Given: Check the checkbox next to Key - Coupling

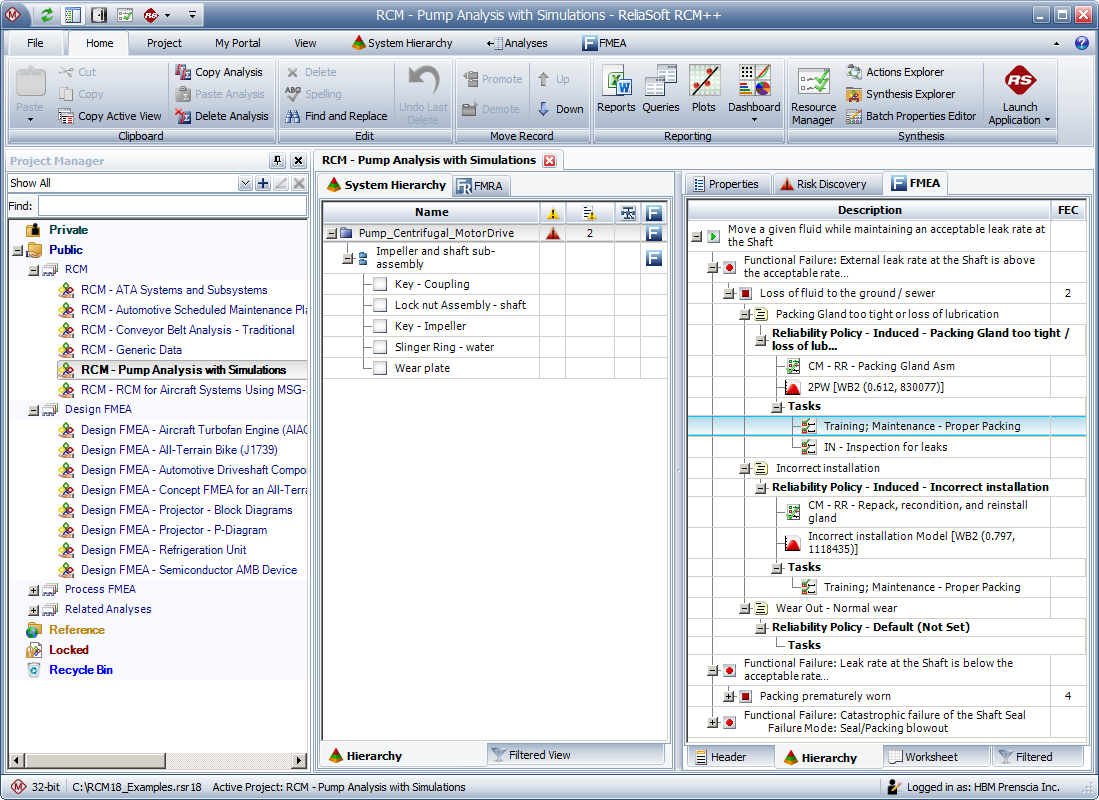Looking at the screenshot, I should click(379, 284).
